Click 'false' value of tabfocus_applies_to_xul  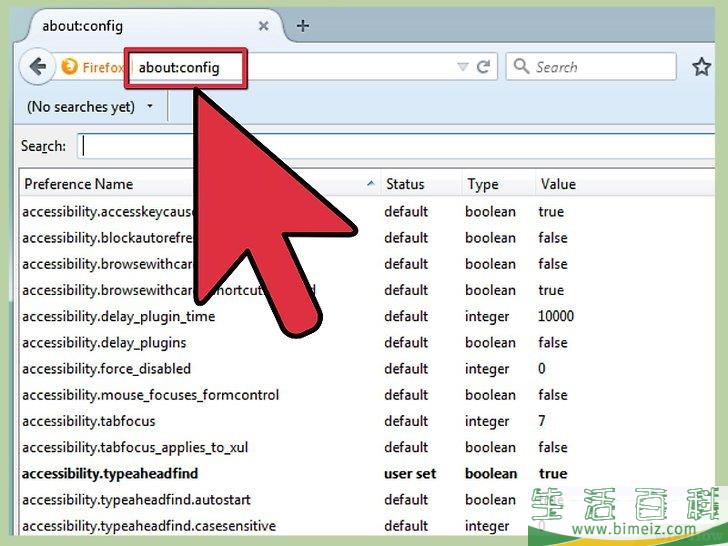[x=553, y=447]
